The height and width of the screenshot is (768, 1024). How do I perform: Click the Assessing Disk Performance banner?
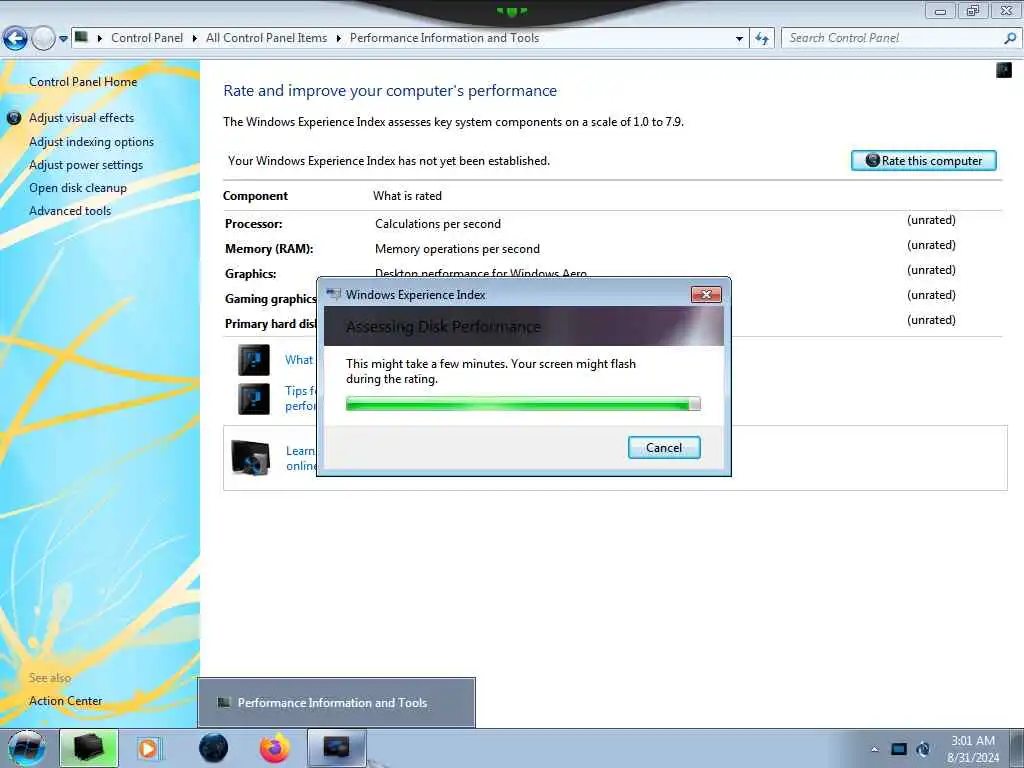click(524, 326)
